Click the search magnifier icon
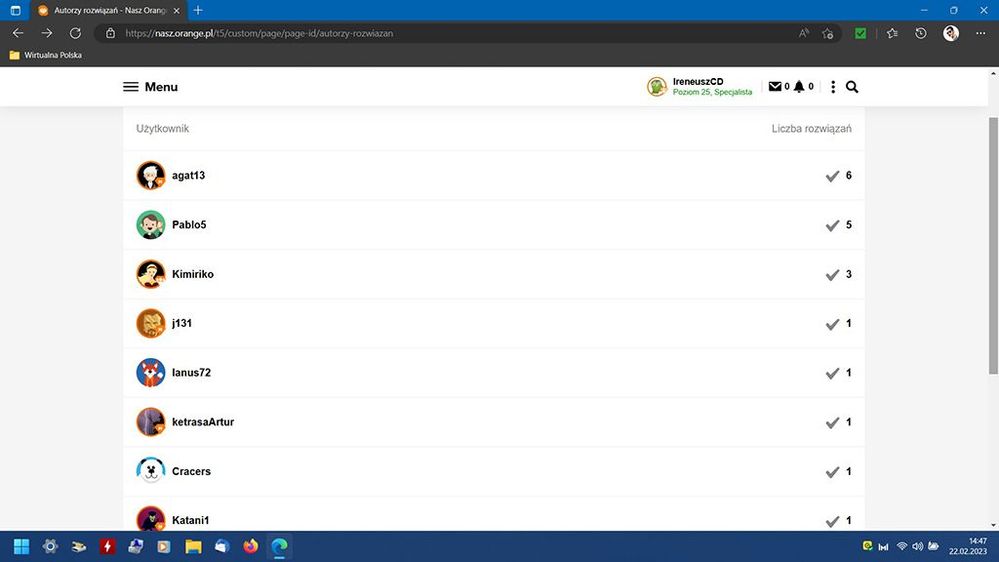The height and width of the screenshot is (562, 999). [852, 87]
